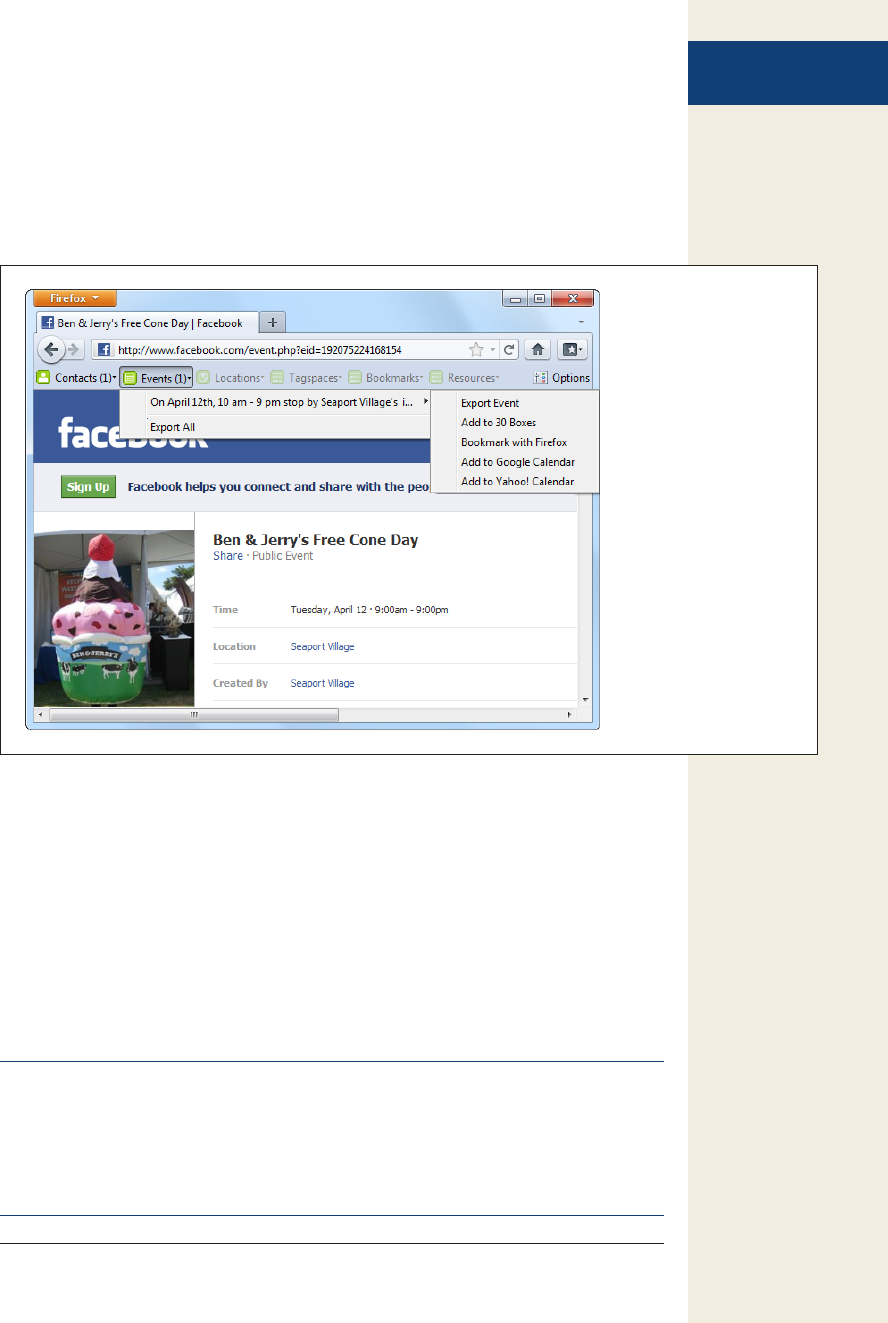888x1323 pixels.
Task: Click the Share link under the event title
Action: coord(227,556)
